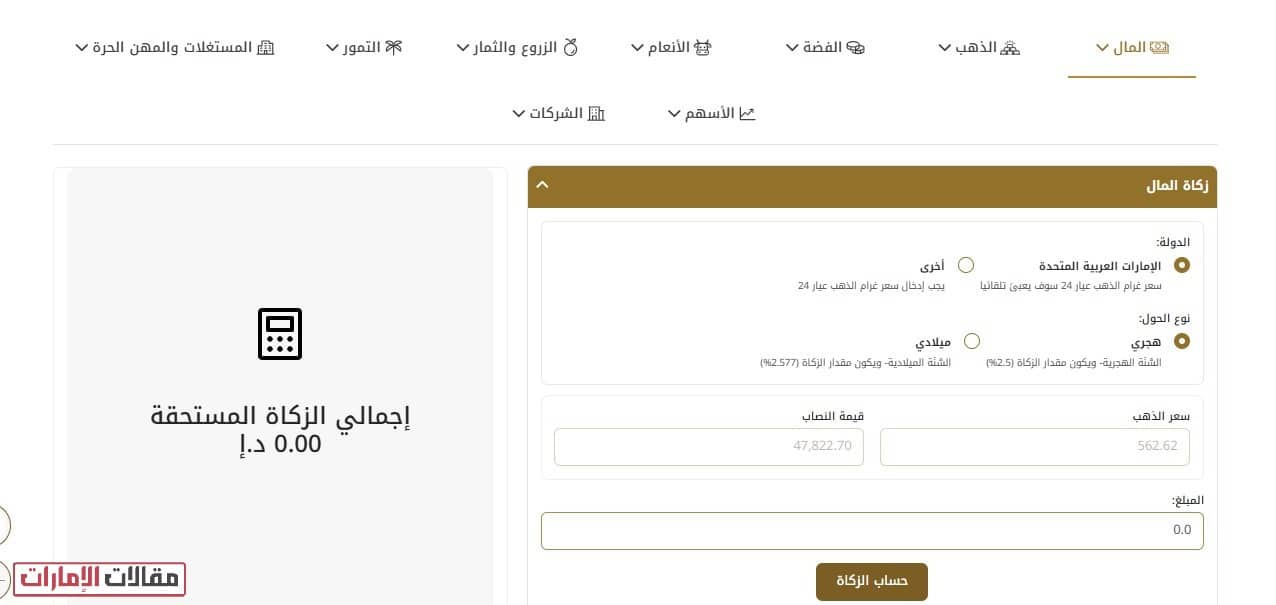
Task: Select the ميلادي calendar option
Action: point(972,341)
